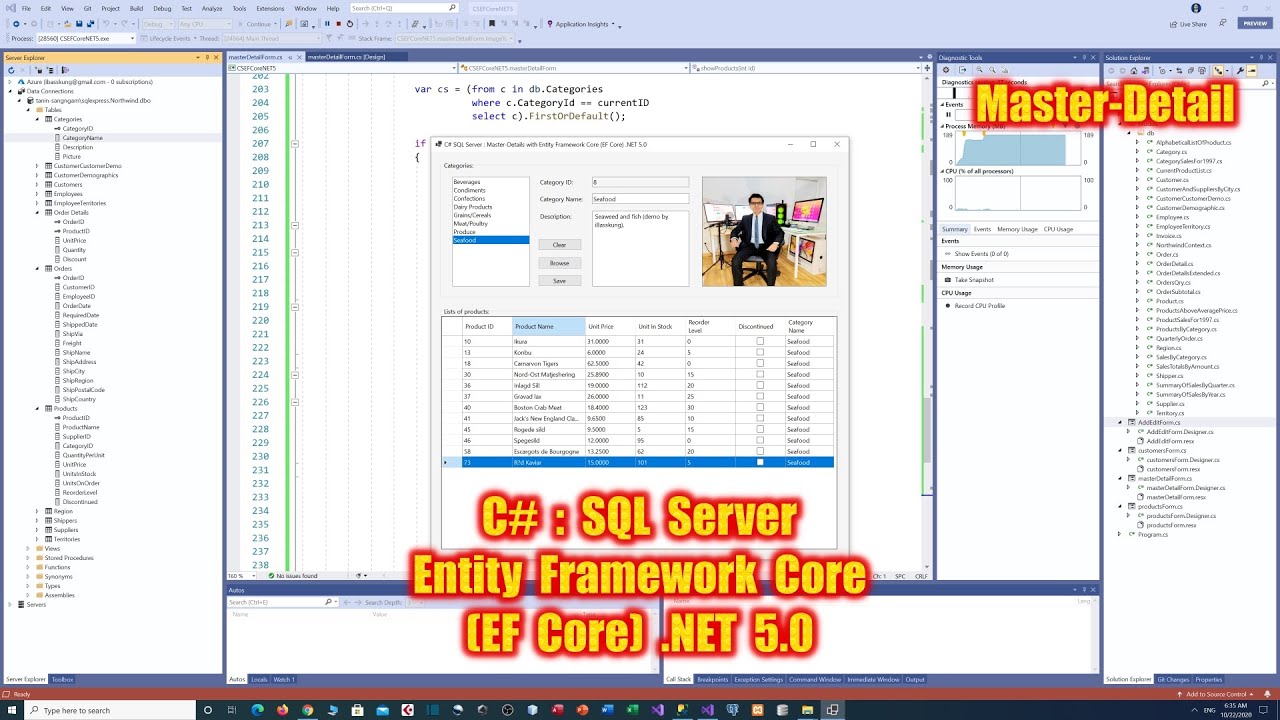Toggle Discontinued checkbox for Gravad lax row
This screenshot has height=720, width=1280.
click(760, 396)
